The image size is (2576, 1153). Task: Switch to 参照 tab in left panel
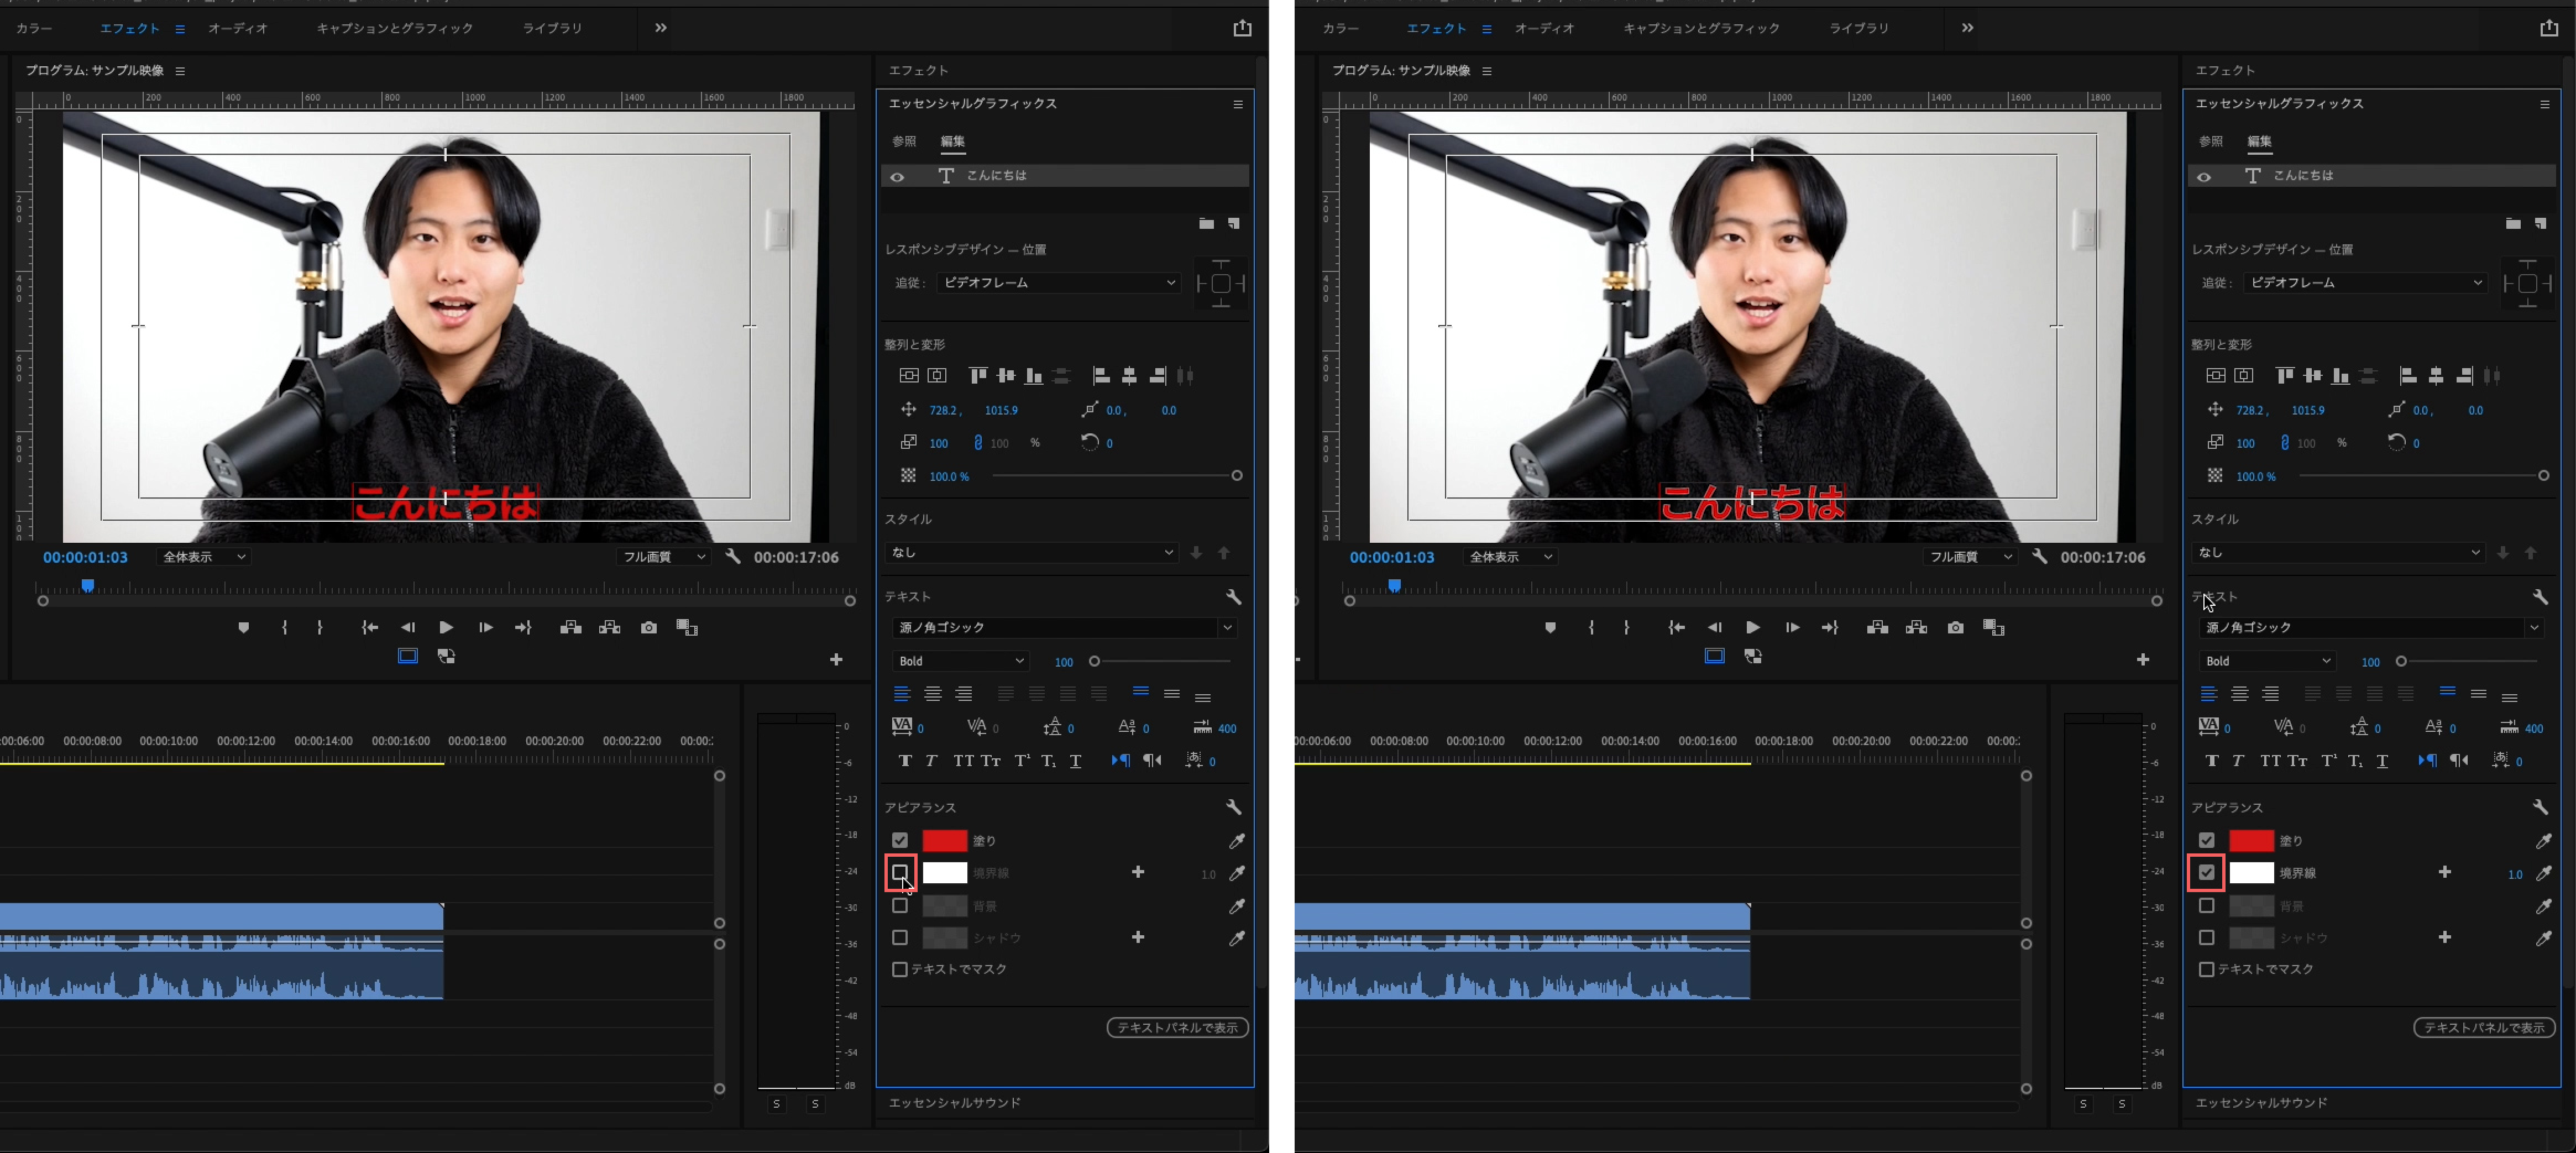pos(904,141)
